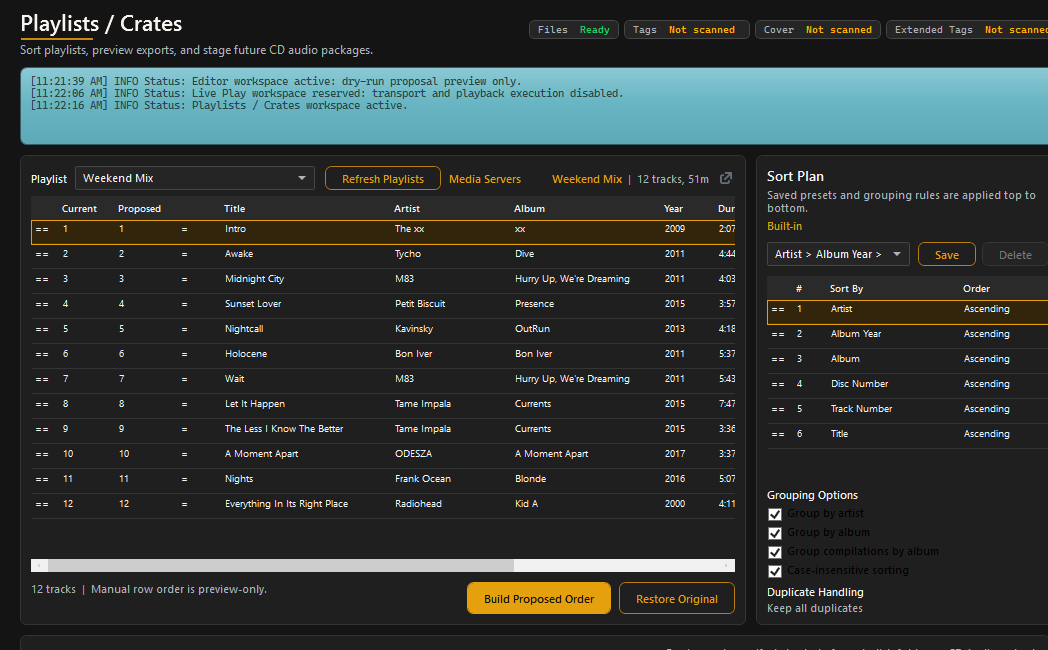
Task: Click the Sort By column header
Action: click(846, 289)
